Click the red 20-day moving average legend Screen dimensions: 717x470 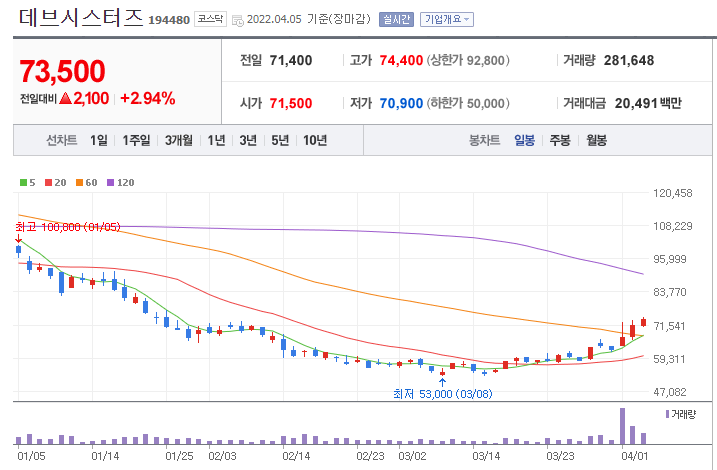tap(55, 182)
